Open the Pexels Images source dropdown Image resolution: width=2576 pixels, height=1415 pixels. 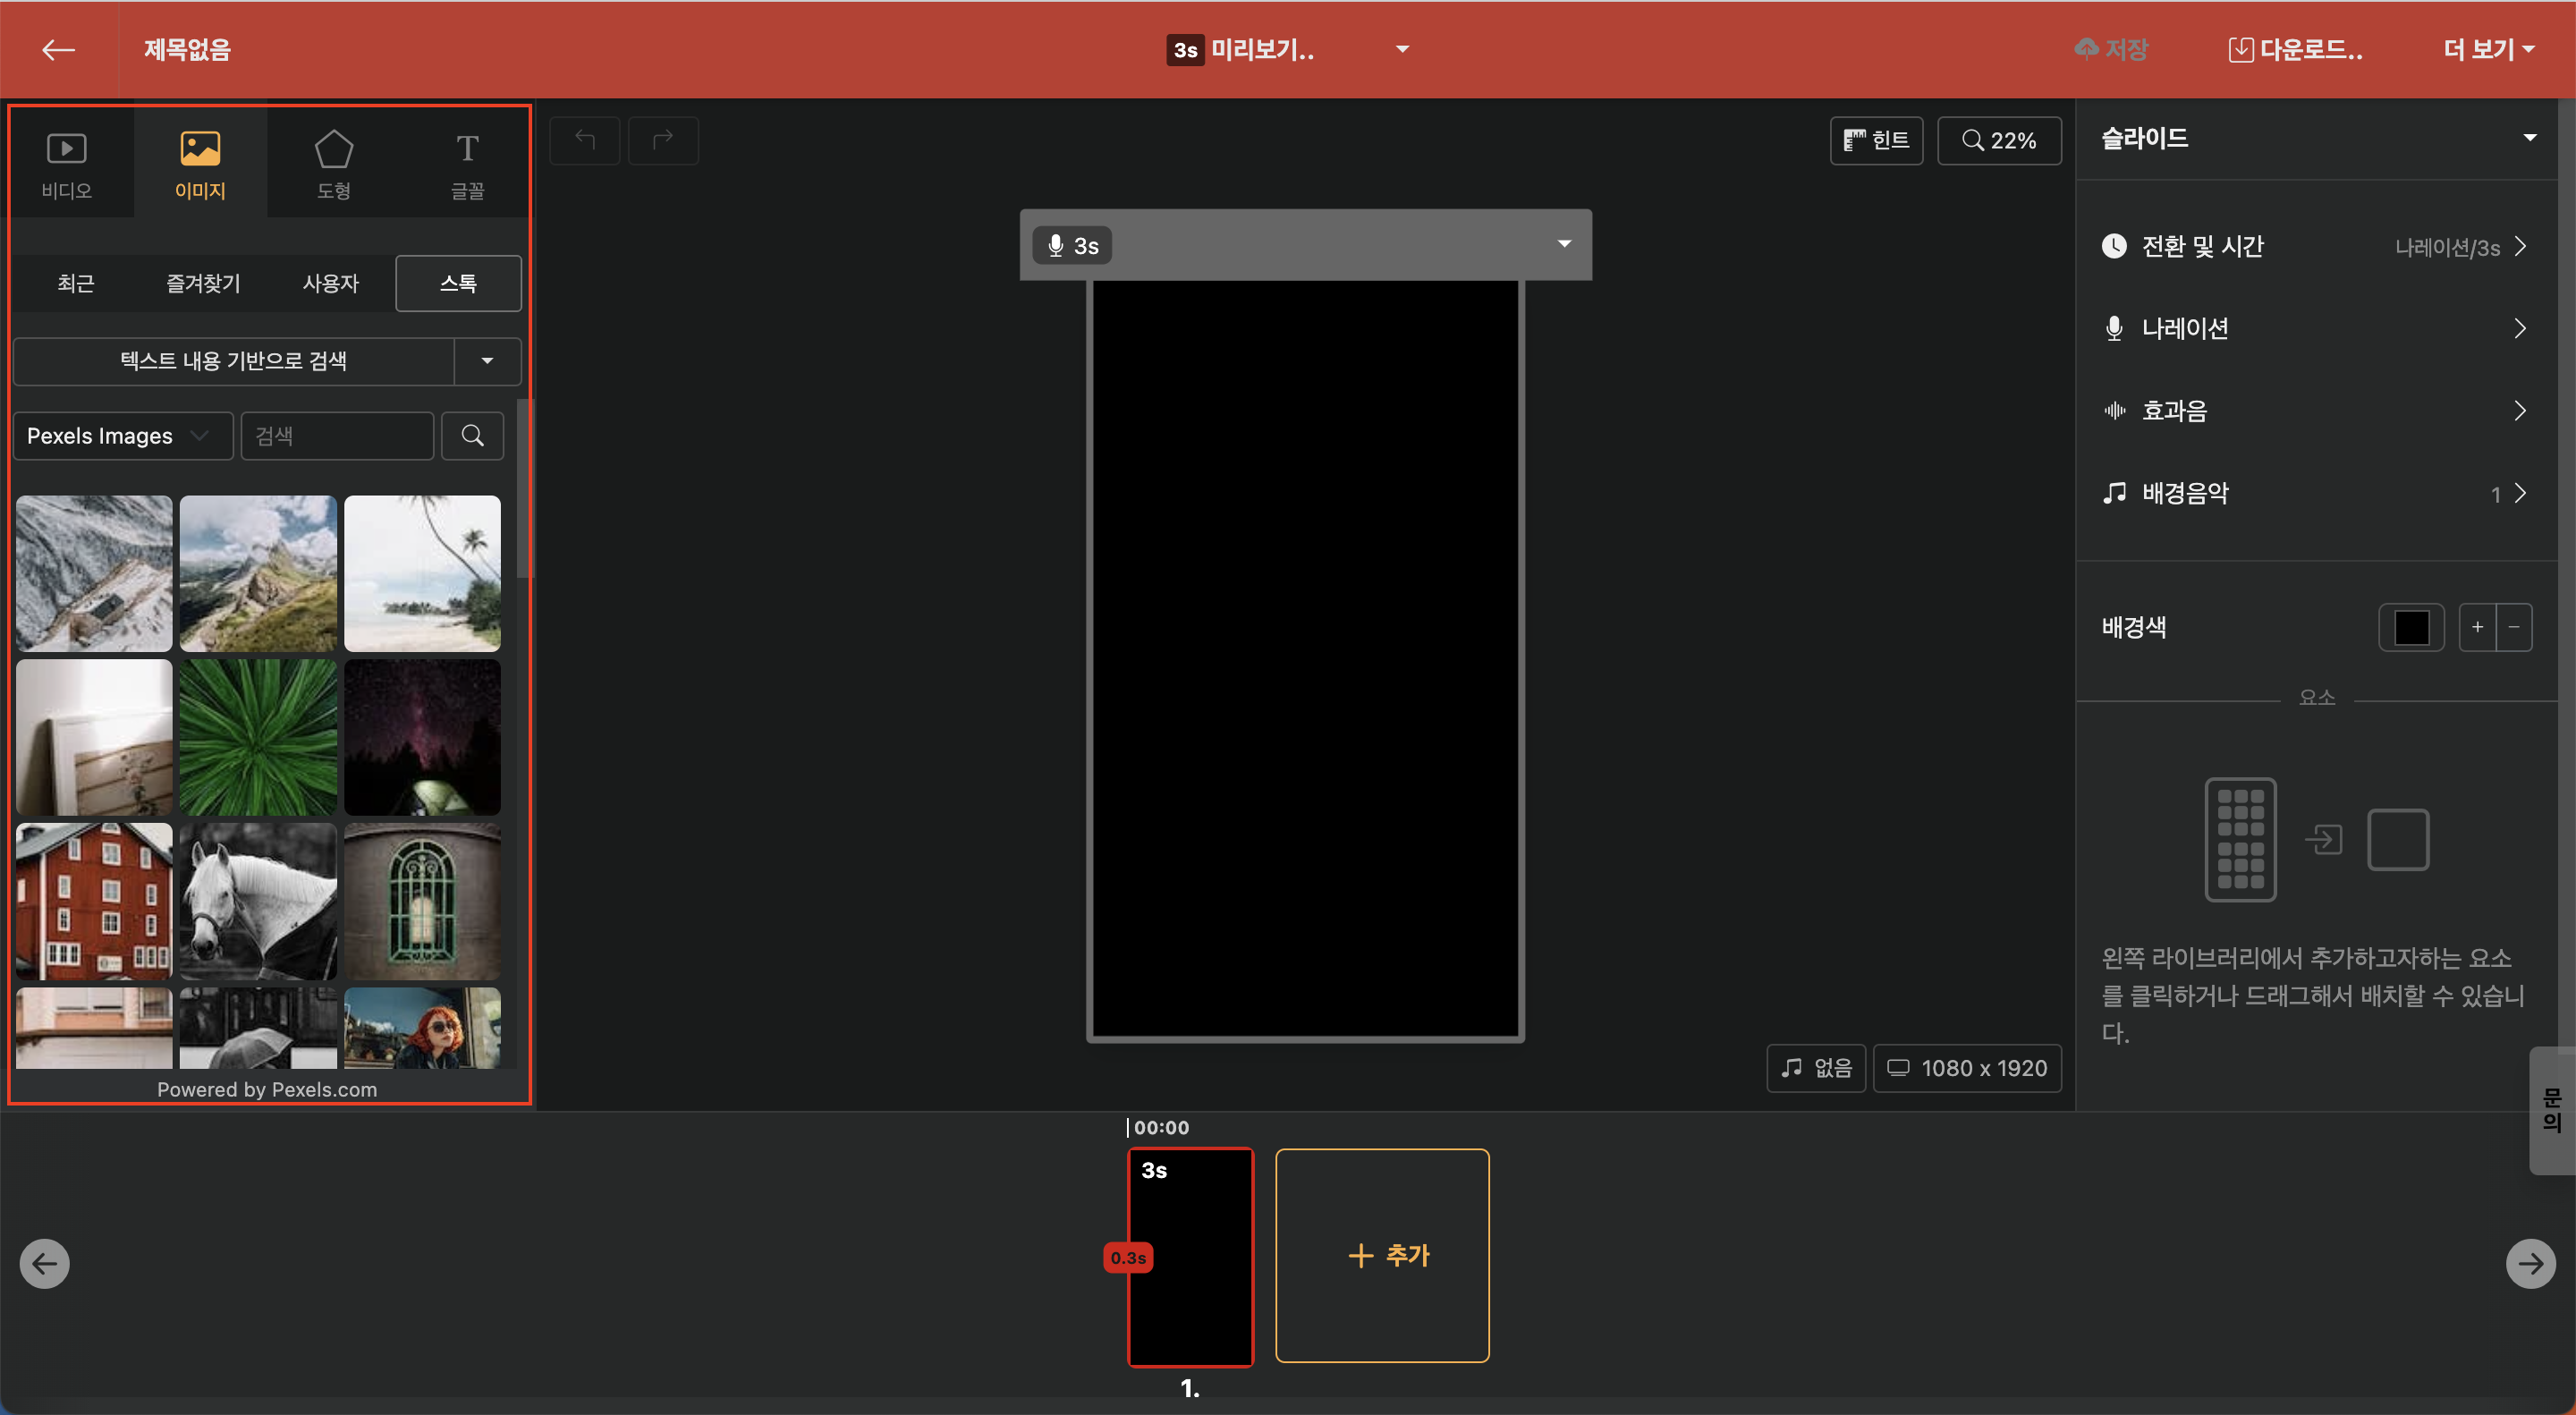122,436
